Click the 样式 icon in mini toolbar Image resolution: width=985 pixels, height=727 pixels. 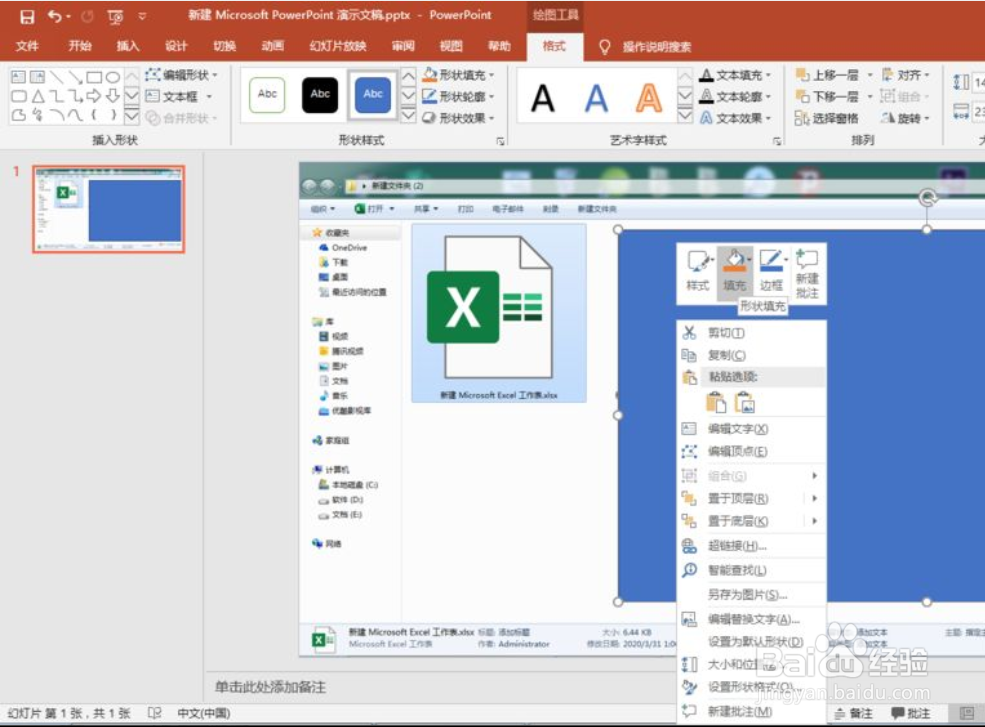[x=698, y=270]
